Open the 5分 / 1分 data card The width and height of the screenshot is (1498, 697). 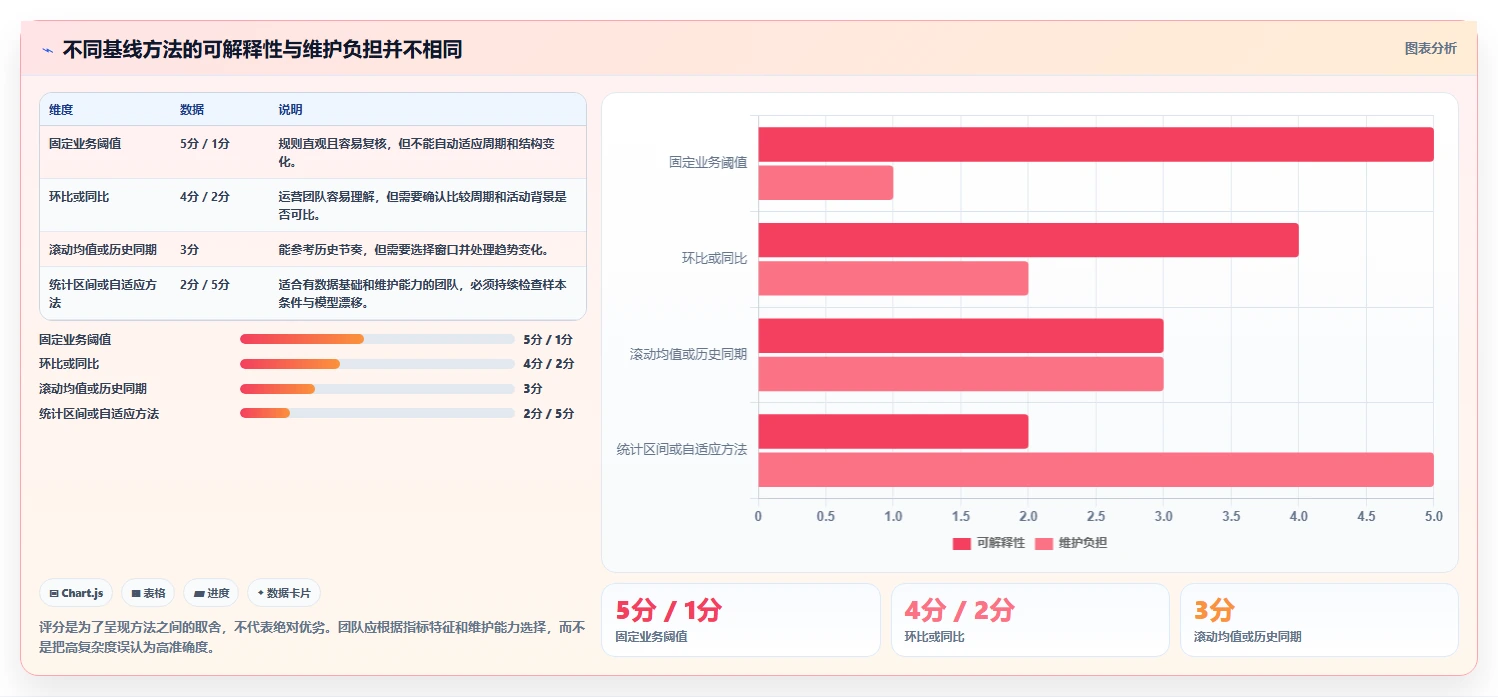click(x=741, y=620)
